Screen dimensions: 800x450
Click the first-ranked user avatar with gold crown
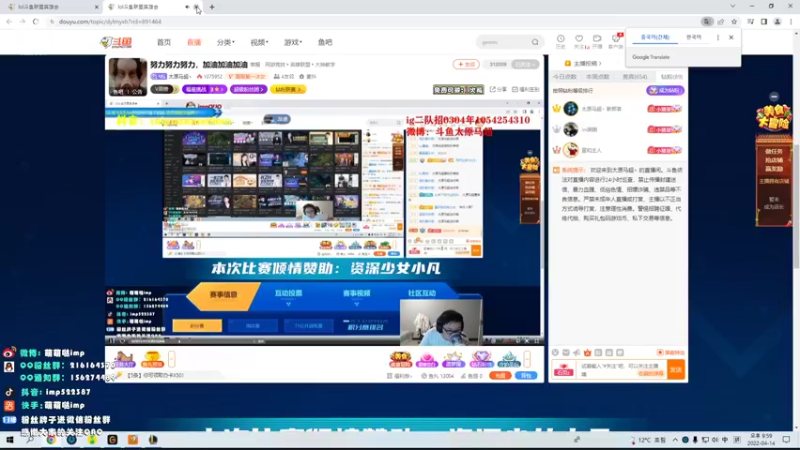coord(570,109)
